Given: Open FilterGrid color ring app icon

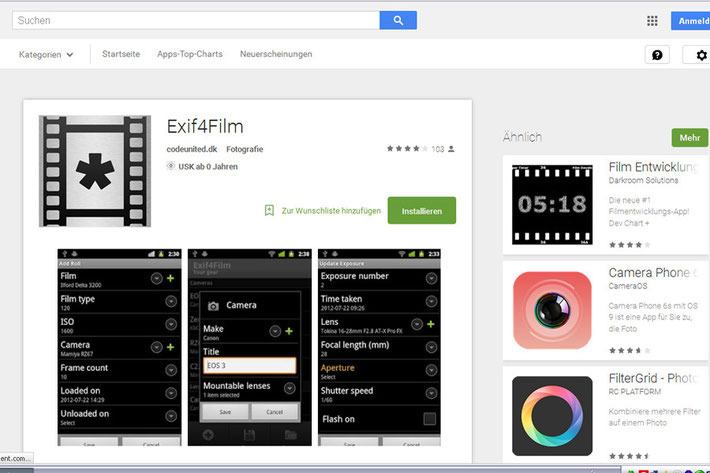Looking at the screenshot, I should [552, 416].
